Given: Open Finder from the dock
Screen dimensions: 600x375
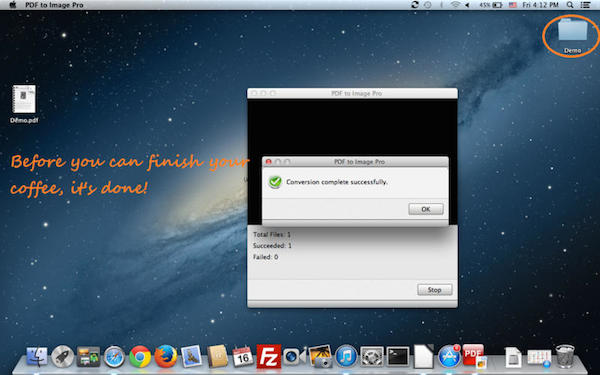Looking at the screenshot, I should point(37,357).
